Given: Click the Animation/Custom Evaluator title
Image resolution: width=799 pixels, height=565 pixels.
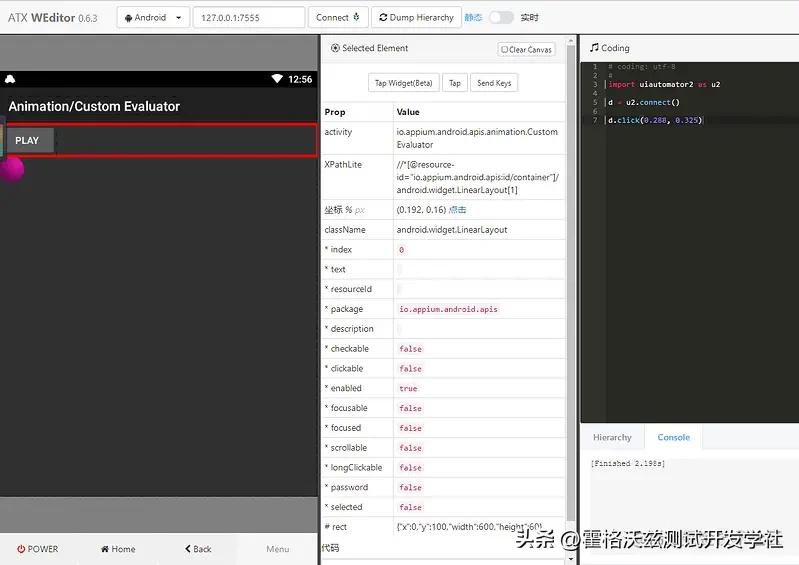Looking at the screenshot, I should (94, 106).
